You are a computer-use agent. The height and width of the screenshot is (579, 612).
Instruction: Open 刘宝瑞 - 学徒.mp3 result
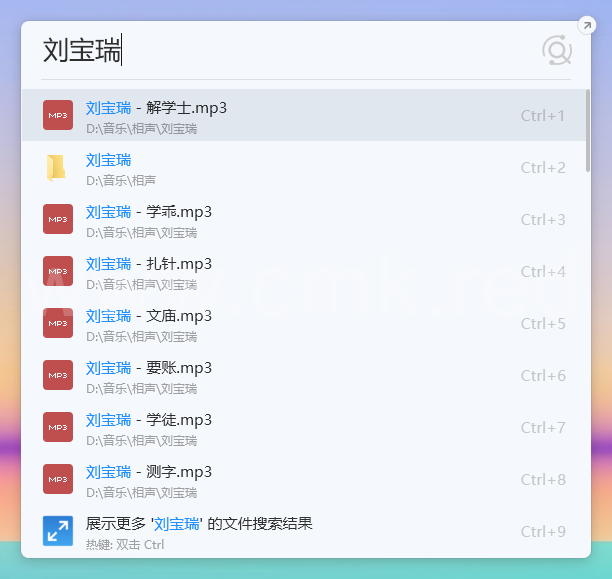coord(148,420)
